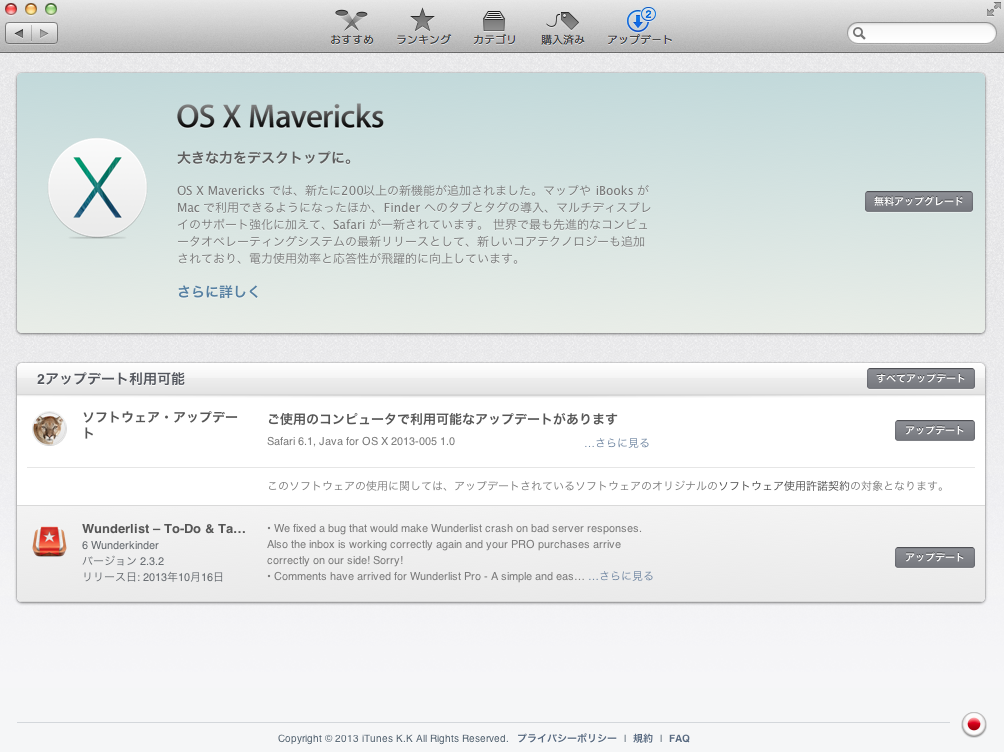Viewport: 1004px width, 752px height.
Task: Expand さらに見る for Safari 6.1 update
Action: point(620,442)
